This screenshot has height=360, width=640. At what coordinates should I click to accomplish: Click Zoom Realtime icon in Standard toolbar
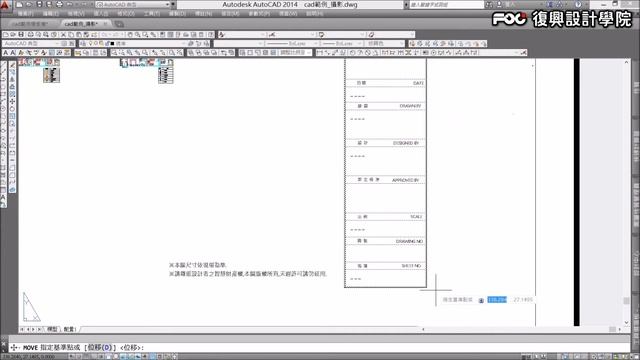(x=138, y=35)
